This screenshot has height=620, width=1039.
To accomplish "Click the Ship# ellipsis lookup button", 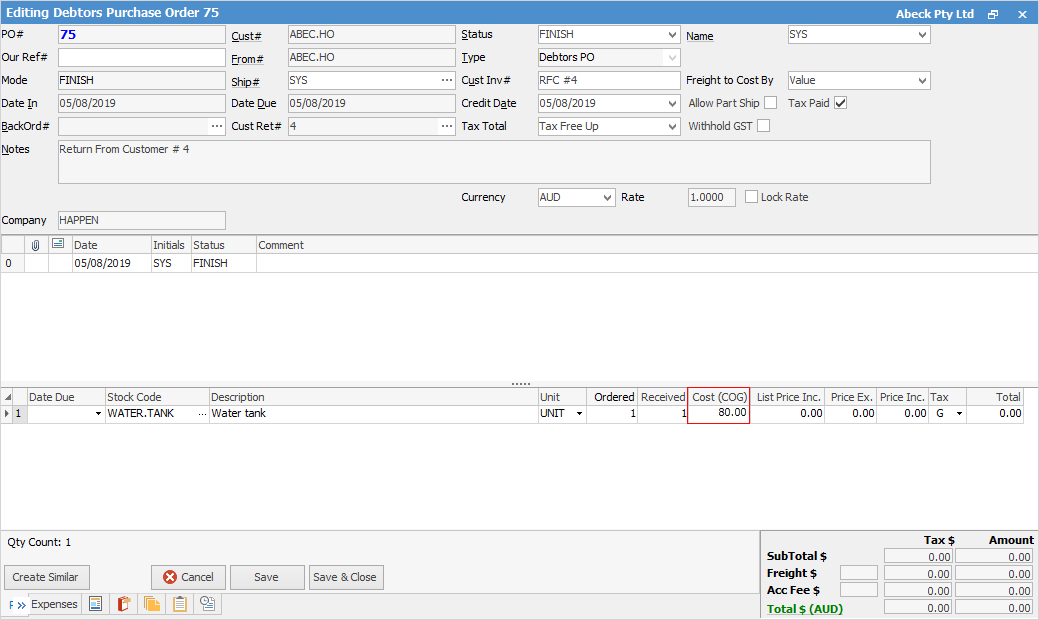I will click(x=446, y=80).
